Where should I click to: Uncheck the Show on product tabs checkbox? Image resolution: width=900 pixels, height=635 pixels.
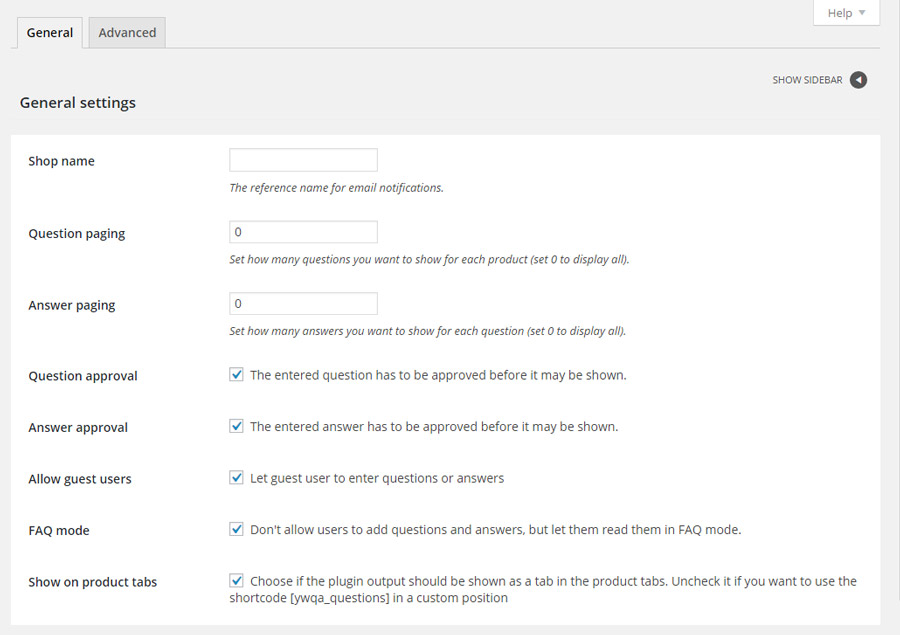coord(237,580)
